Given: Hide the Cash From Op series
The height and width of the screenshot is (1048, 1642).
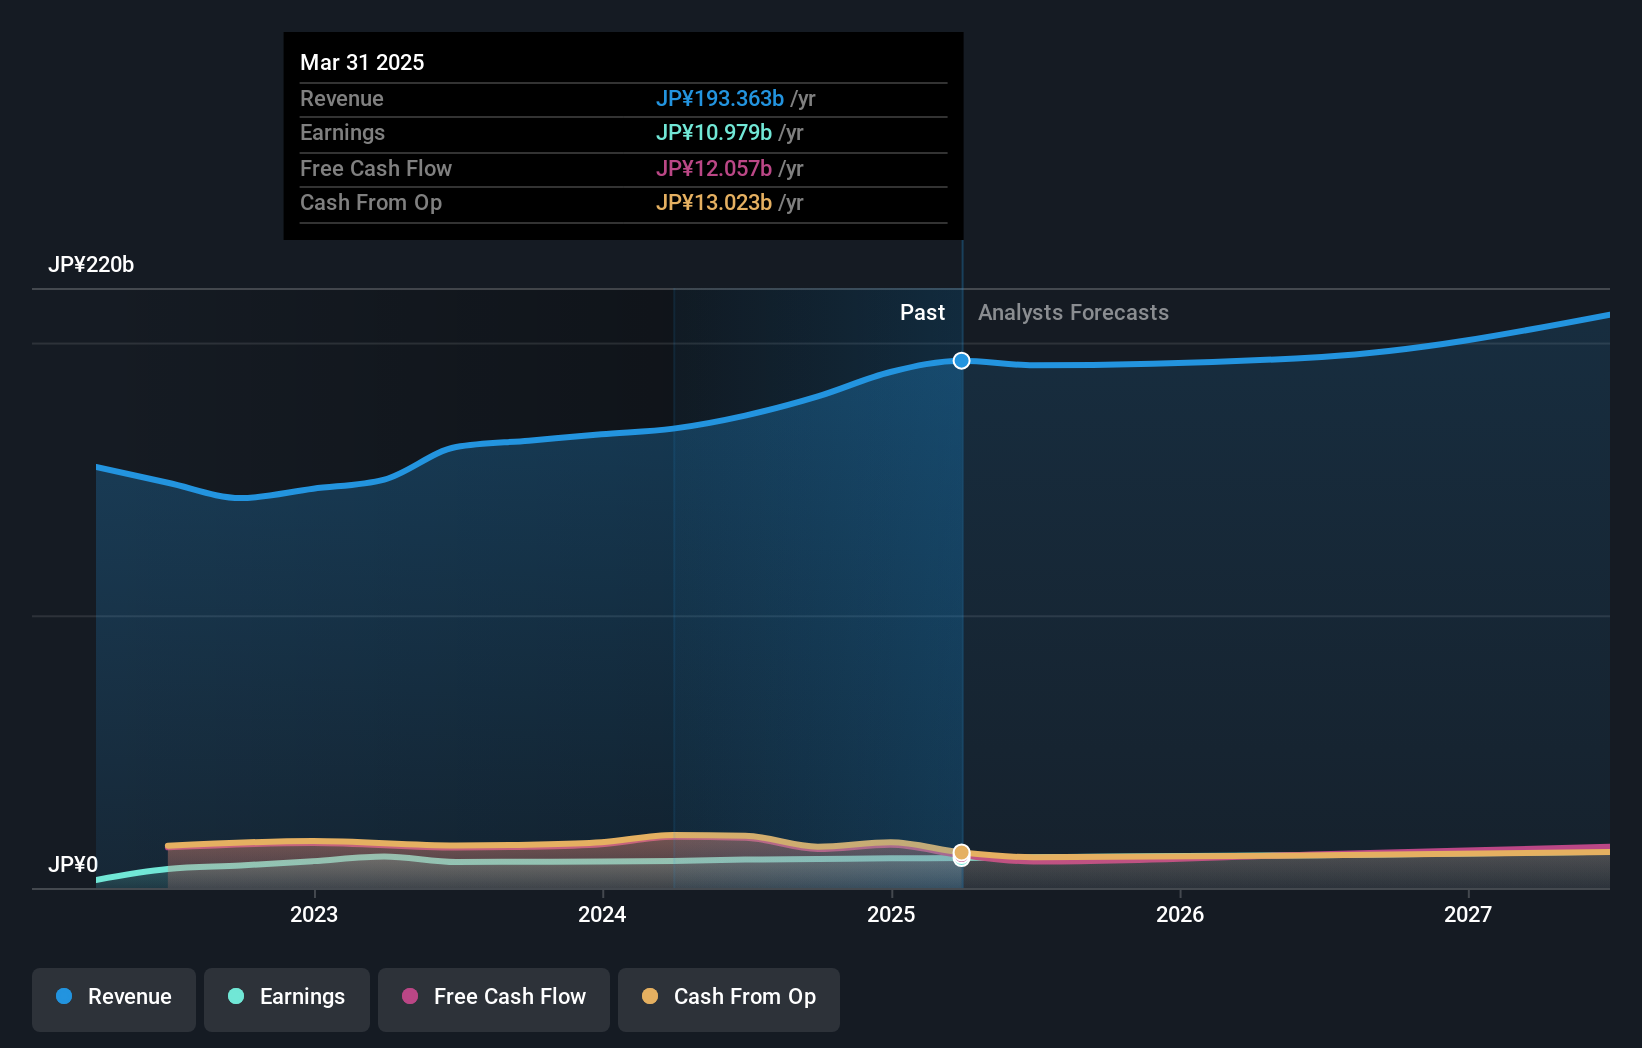Looking at the screenshot, I should pyautogui.click(x=728, y=999).
